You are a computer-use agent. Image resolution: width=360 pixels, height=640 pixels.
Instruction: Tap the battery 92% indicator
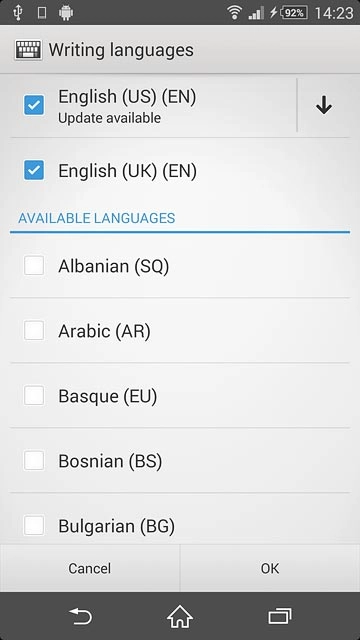tap(293, 13)
